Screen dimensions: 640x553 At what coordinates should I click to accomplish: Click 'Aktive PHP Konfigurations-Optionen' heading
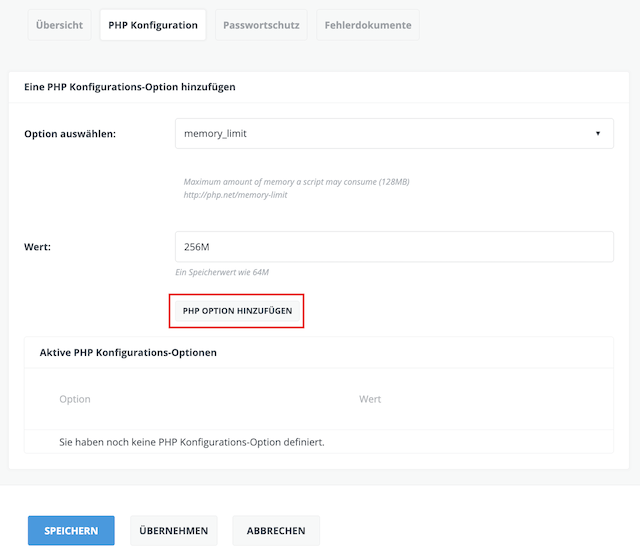coord(128,353)
